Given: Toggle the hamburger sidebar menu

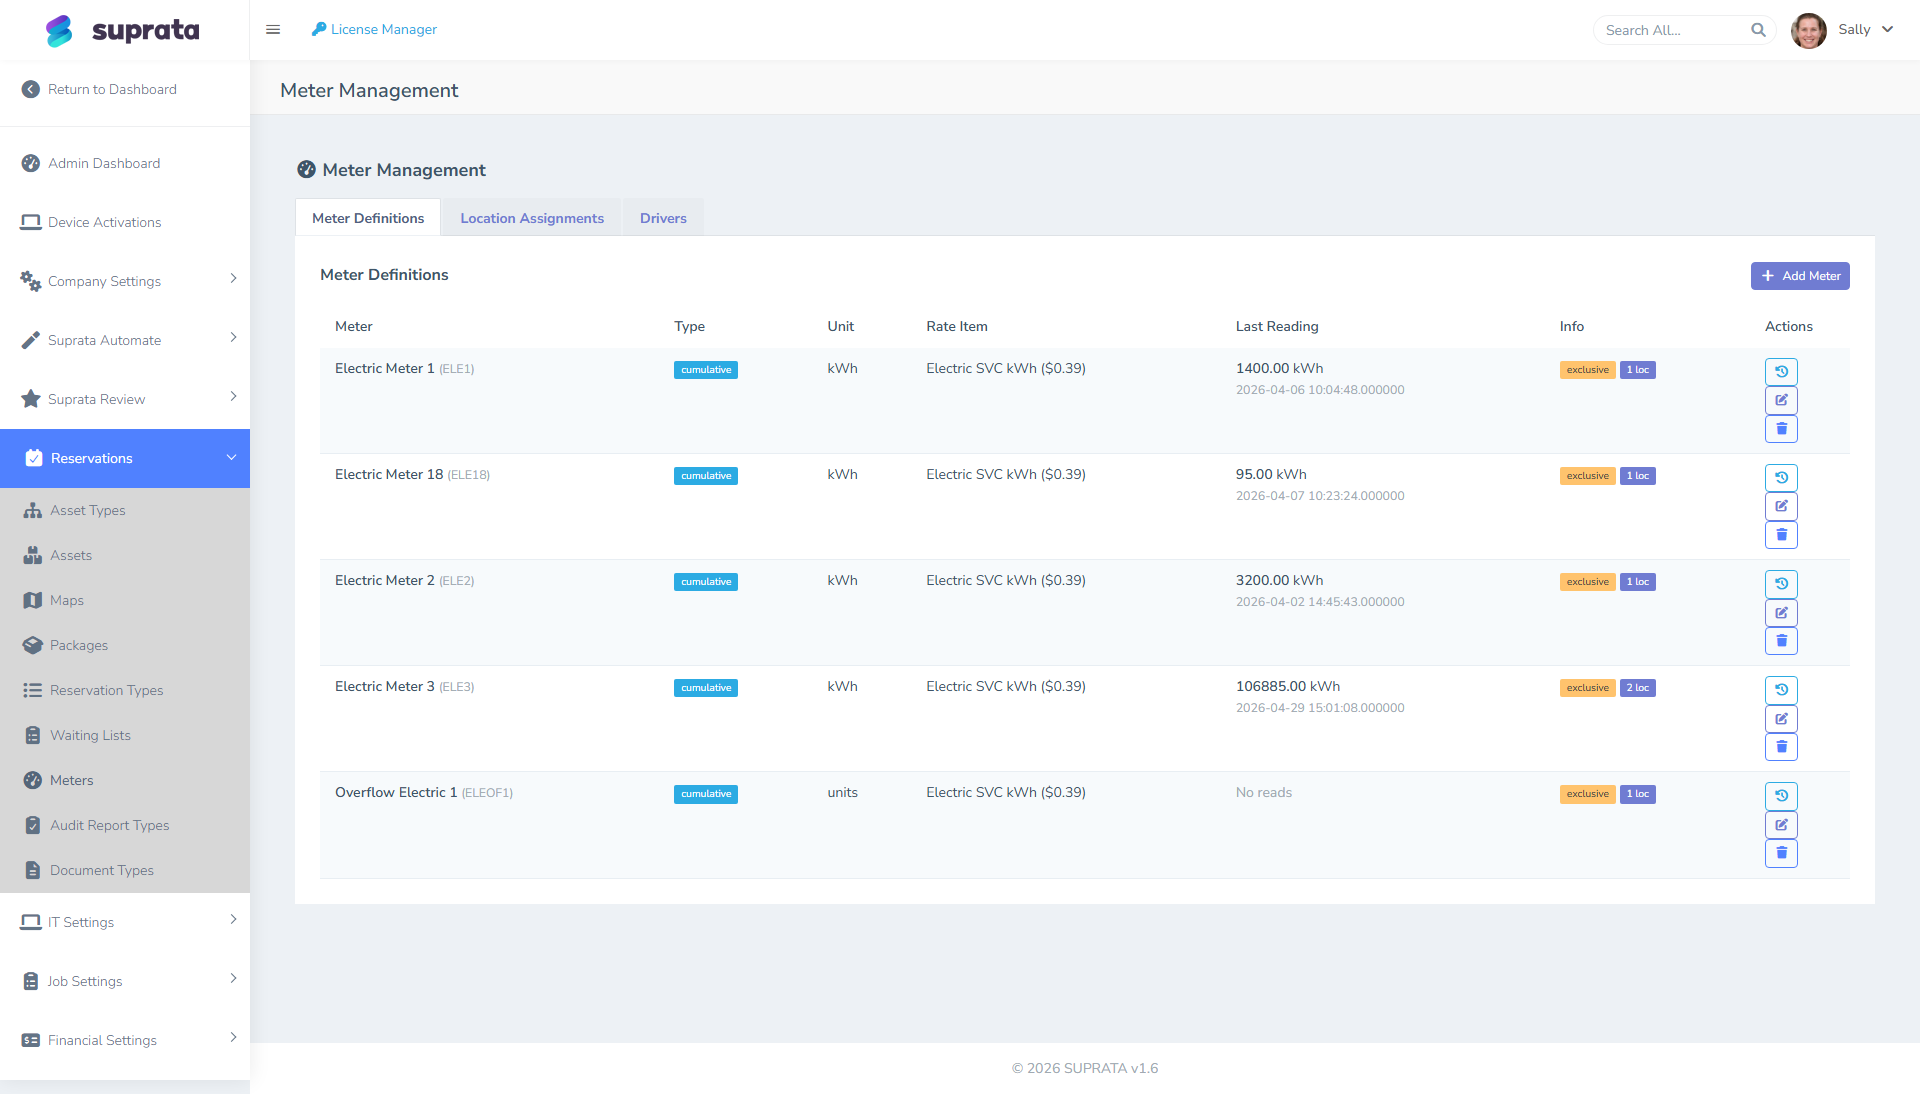Looking at the screenshot, I should [273, 30].
